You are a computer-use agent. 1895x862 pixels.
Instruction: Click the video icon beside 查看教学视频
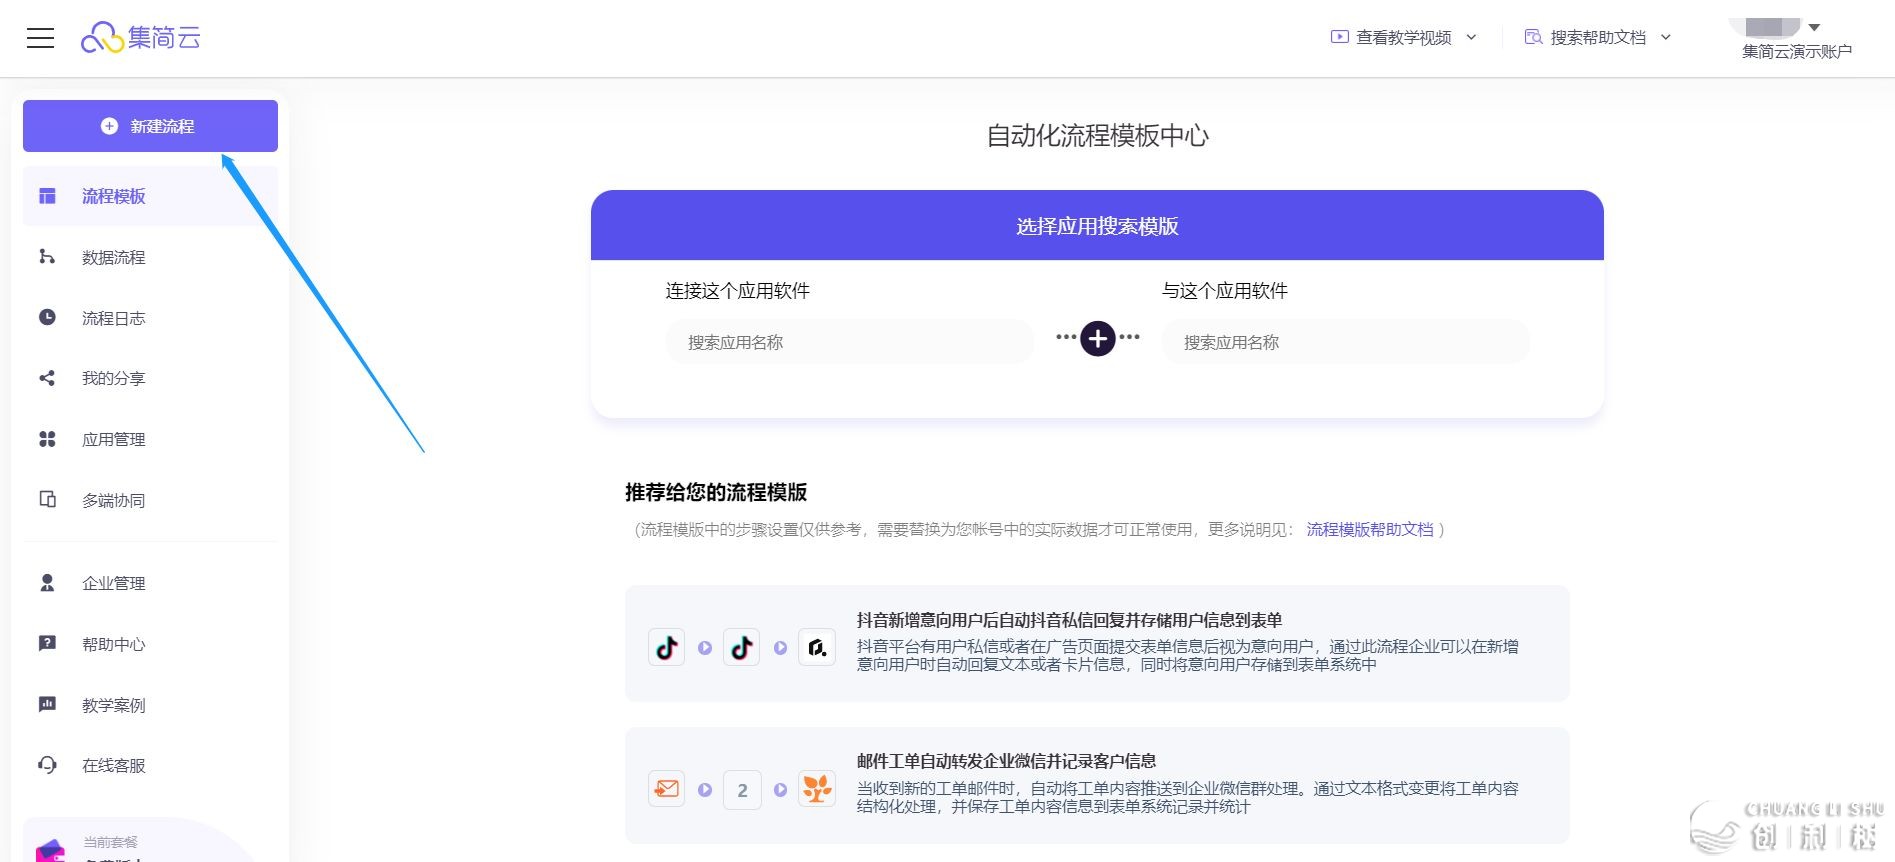(x=1340, y=37)
